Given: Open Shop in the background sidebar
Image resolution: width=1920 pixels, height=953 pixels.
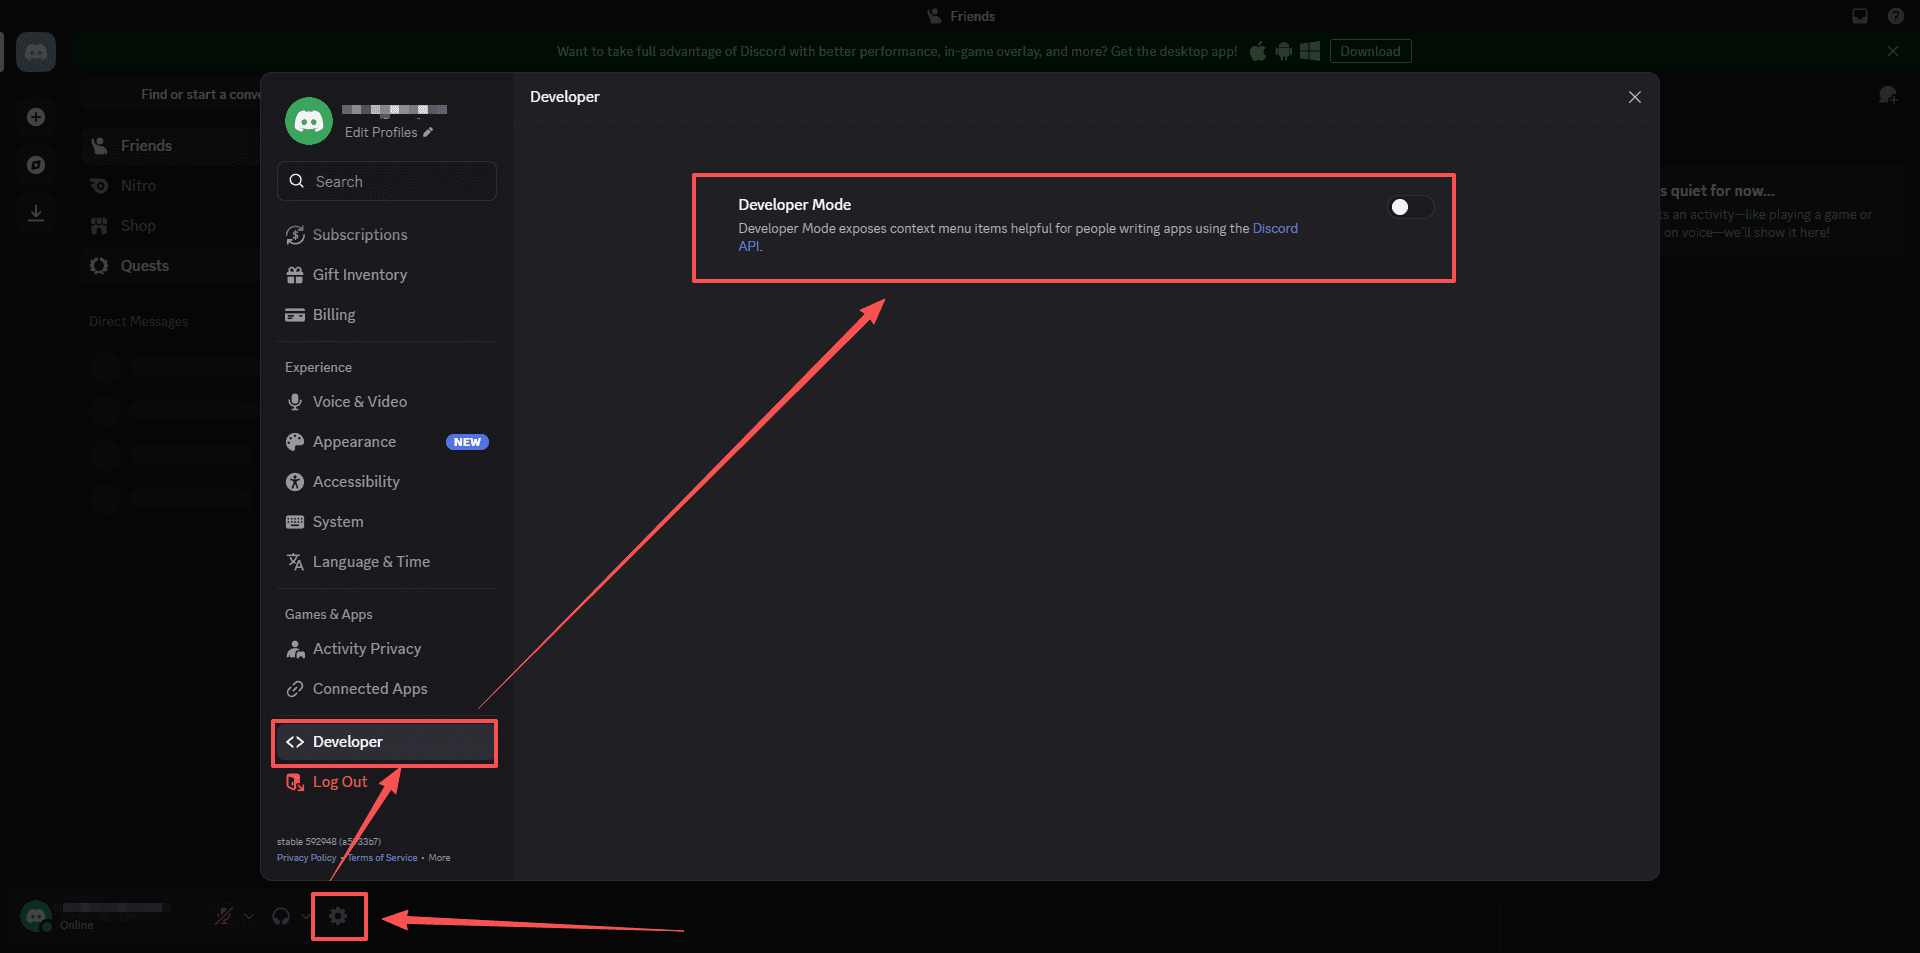Looking at the screenshot, I should (171, 226).
